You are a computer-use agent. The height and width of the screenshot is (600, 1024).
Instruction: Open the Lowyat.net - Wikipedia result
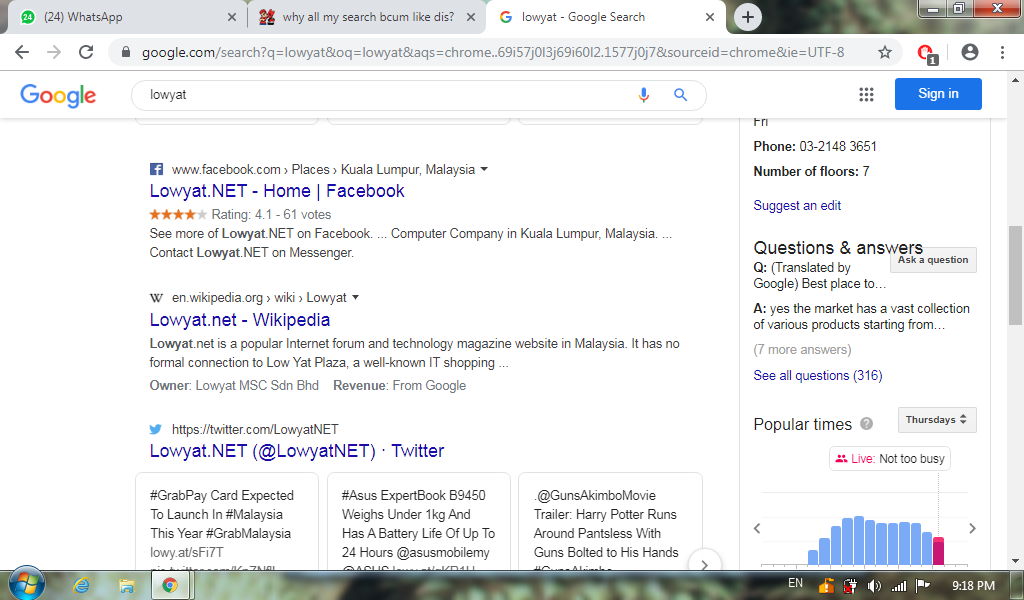[240, 320]
